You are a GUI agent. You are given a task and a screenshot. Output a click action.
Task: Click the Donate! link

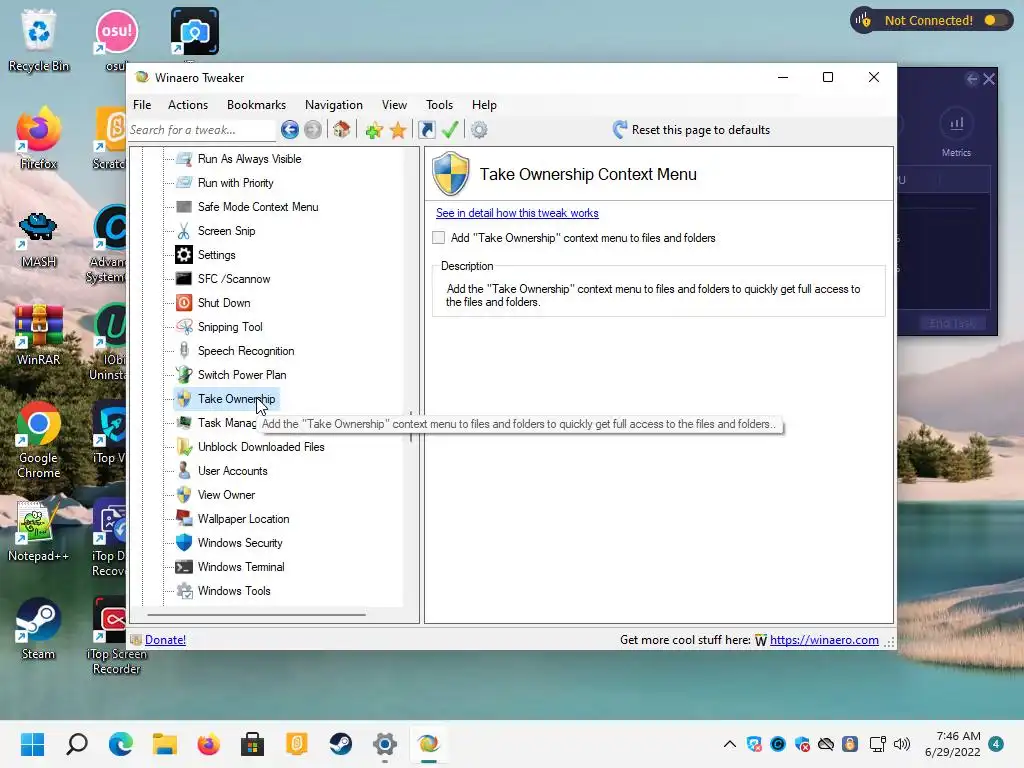[x=165, y=640]
